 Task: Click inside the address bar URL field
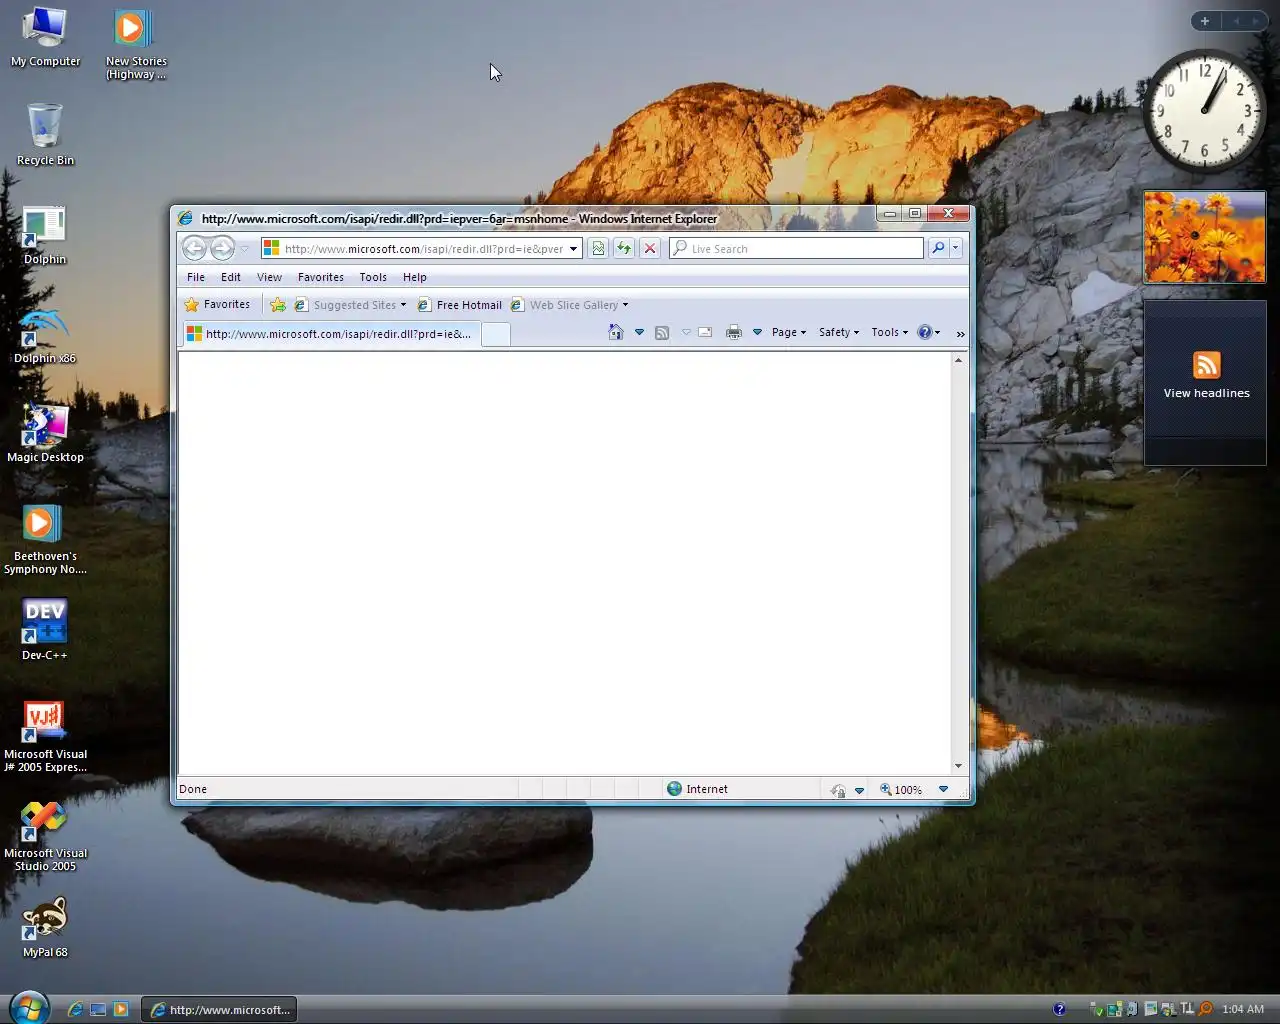pyautogui.click(x=424, y=249)
